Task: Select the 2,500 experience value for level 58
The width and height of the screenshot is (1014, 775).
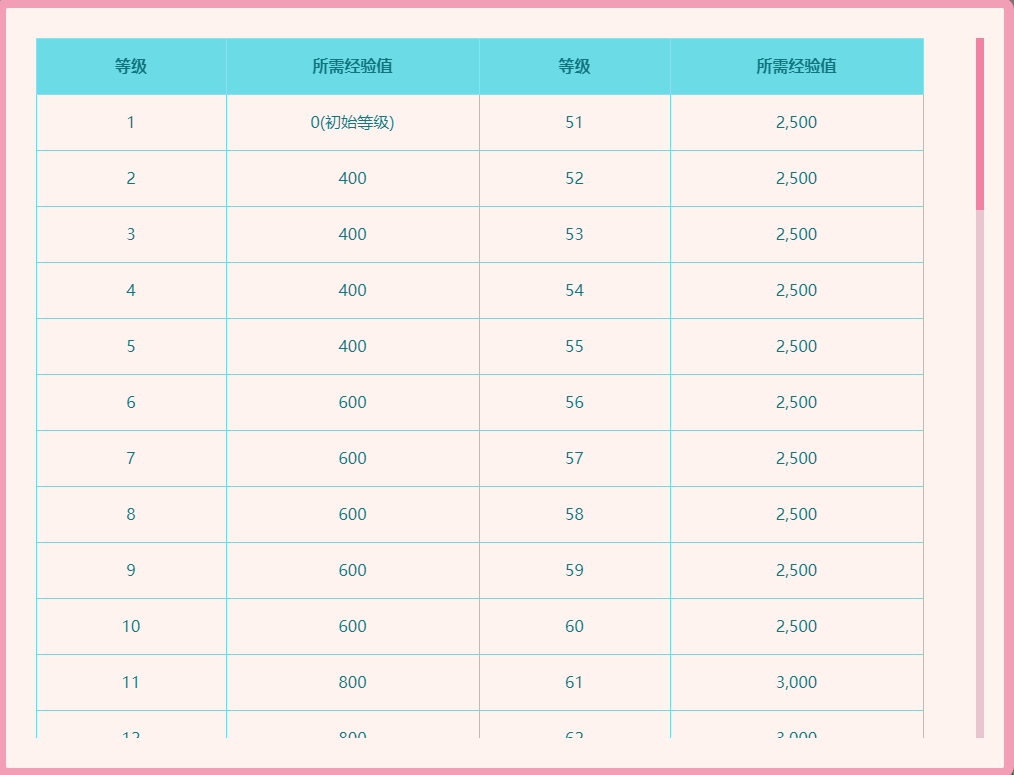Action: [x=796, y=515]
